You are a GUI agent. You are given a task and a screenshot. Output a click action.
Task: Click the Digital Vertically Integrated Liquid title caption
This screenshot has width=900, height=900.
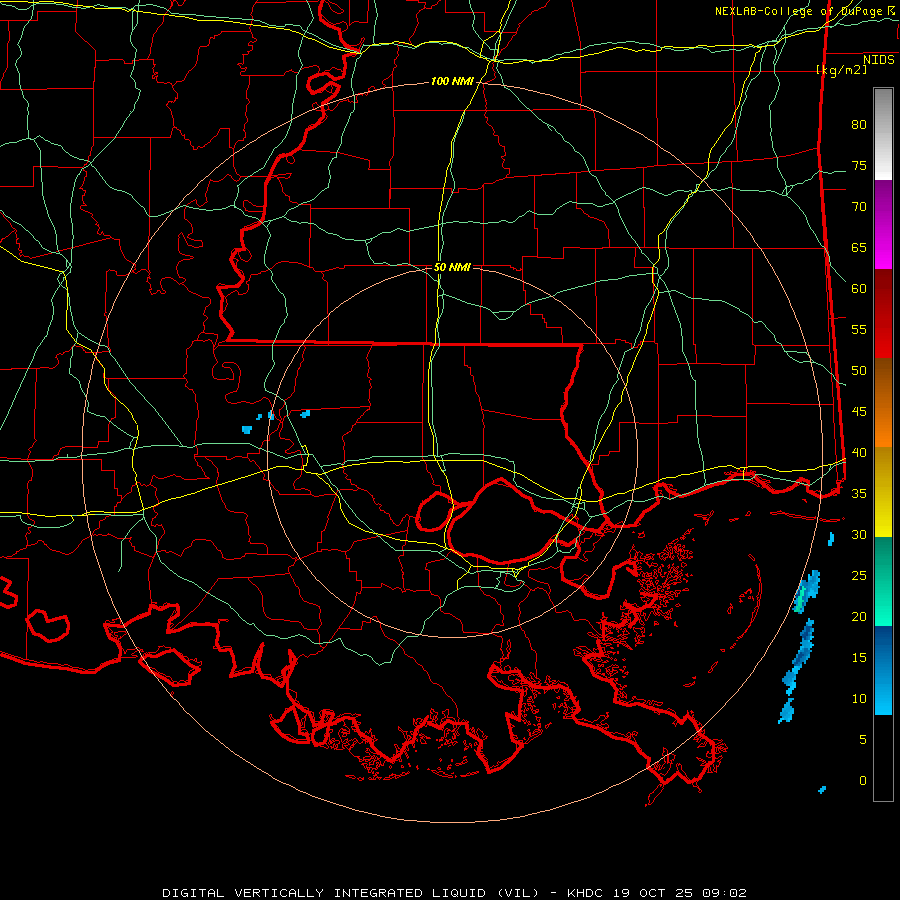(x=455, y=893)
